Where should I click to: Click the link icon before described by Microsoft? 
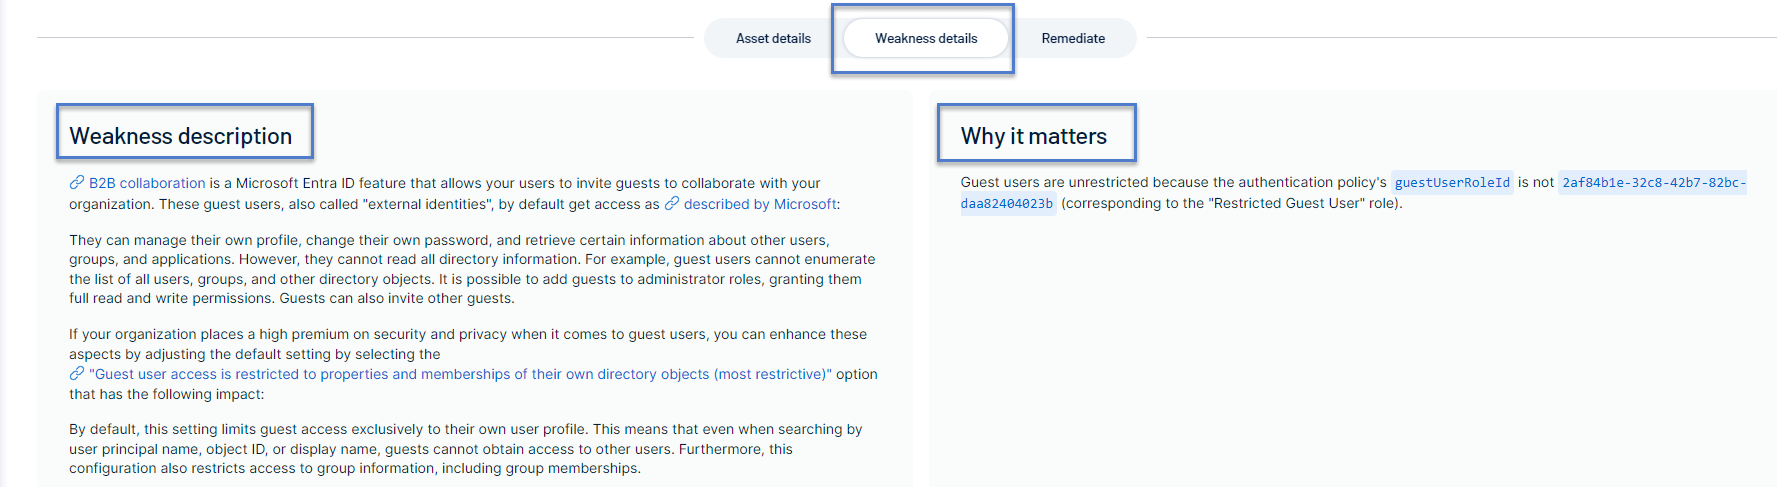(x=672, y=204)
